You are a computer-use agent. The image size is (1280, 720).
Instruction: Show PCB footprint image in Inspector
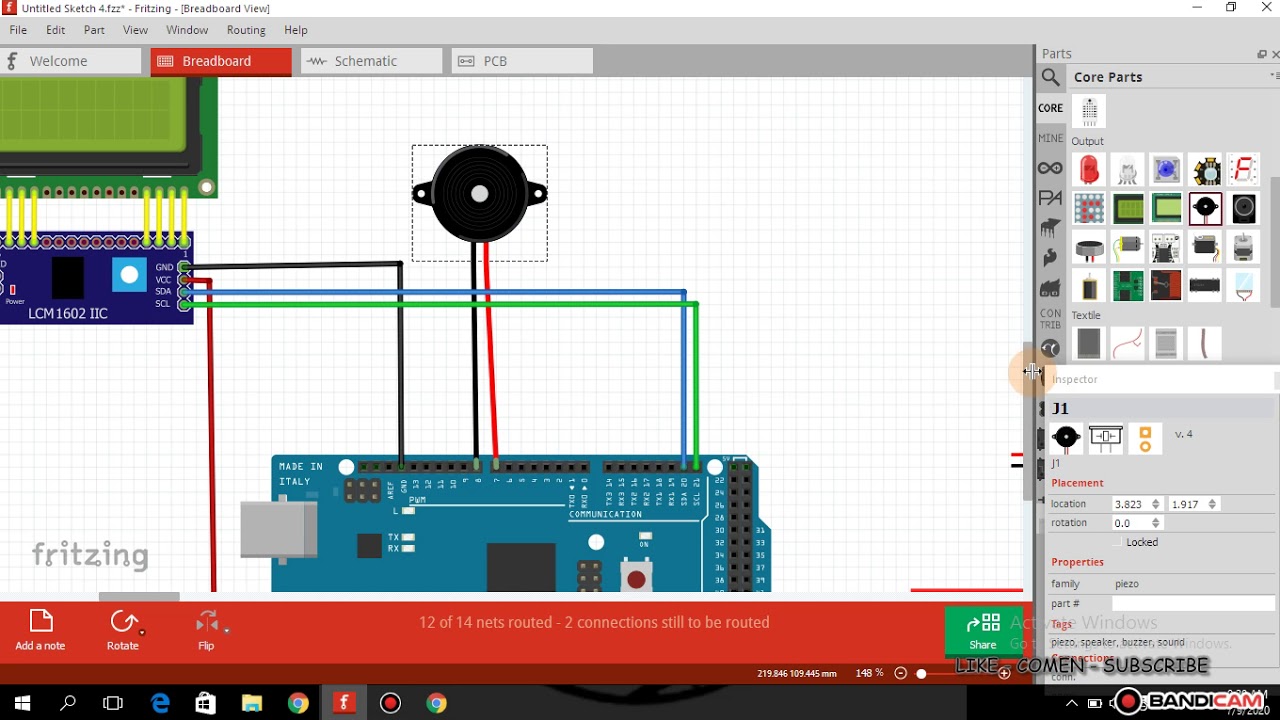tap(1145, 438)
